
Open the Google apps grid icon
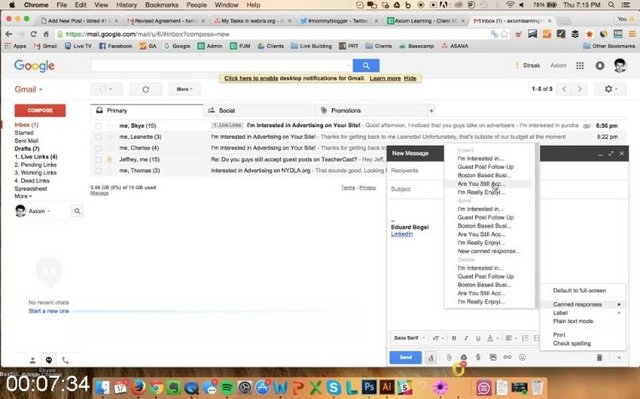(580, 65)
